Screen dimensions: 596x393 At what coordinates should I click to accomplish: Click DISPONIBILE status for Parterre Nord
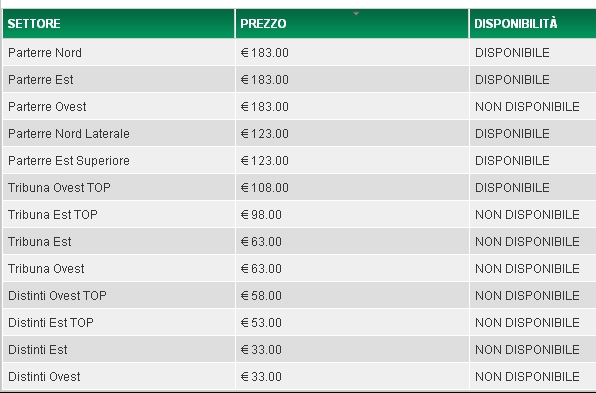512,52
